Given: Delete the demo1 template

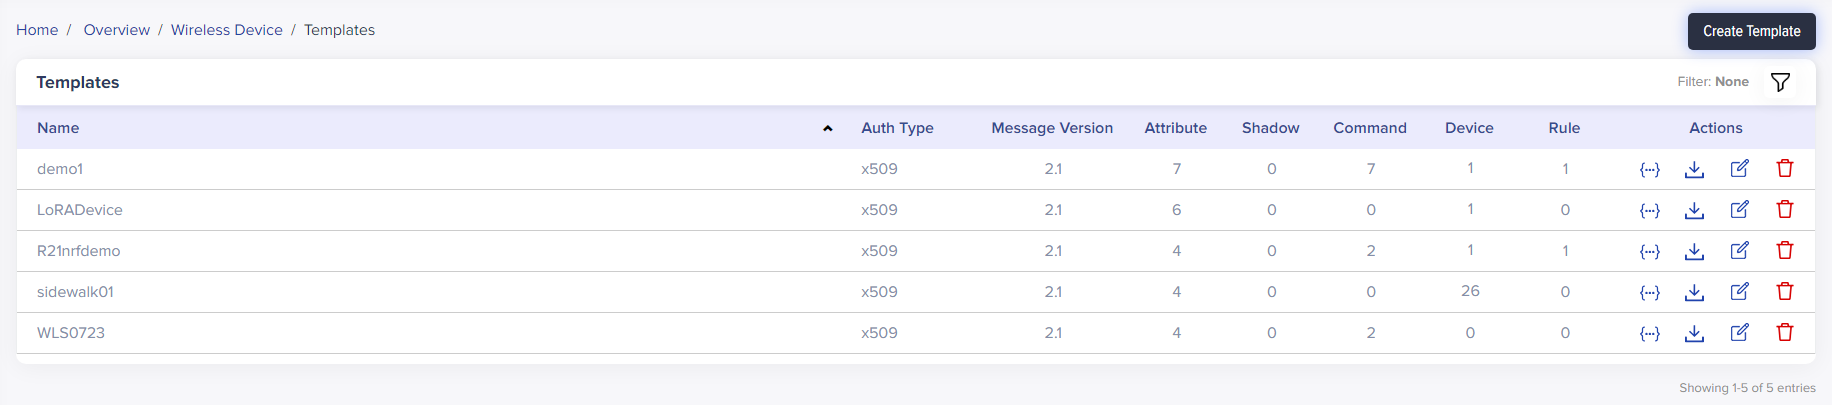Looking at the screenshot, I should click(1785, 168).
